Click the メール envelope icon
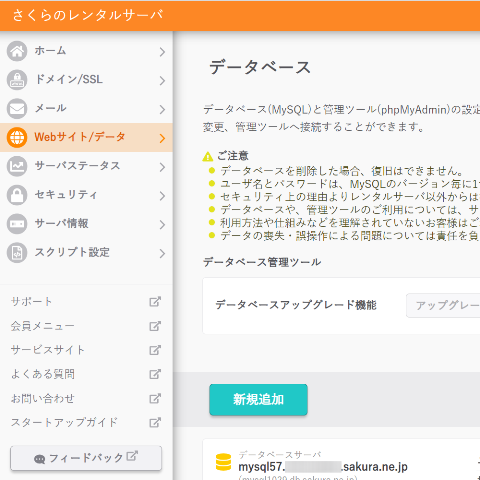480x480 pixels. point(17,109)
